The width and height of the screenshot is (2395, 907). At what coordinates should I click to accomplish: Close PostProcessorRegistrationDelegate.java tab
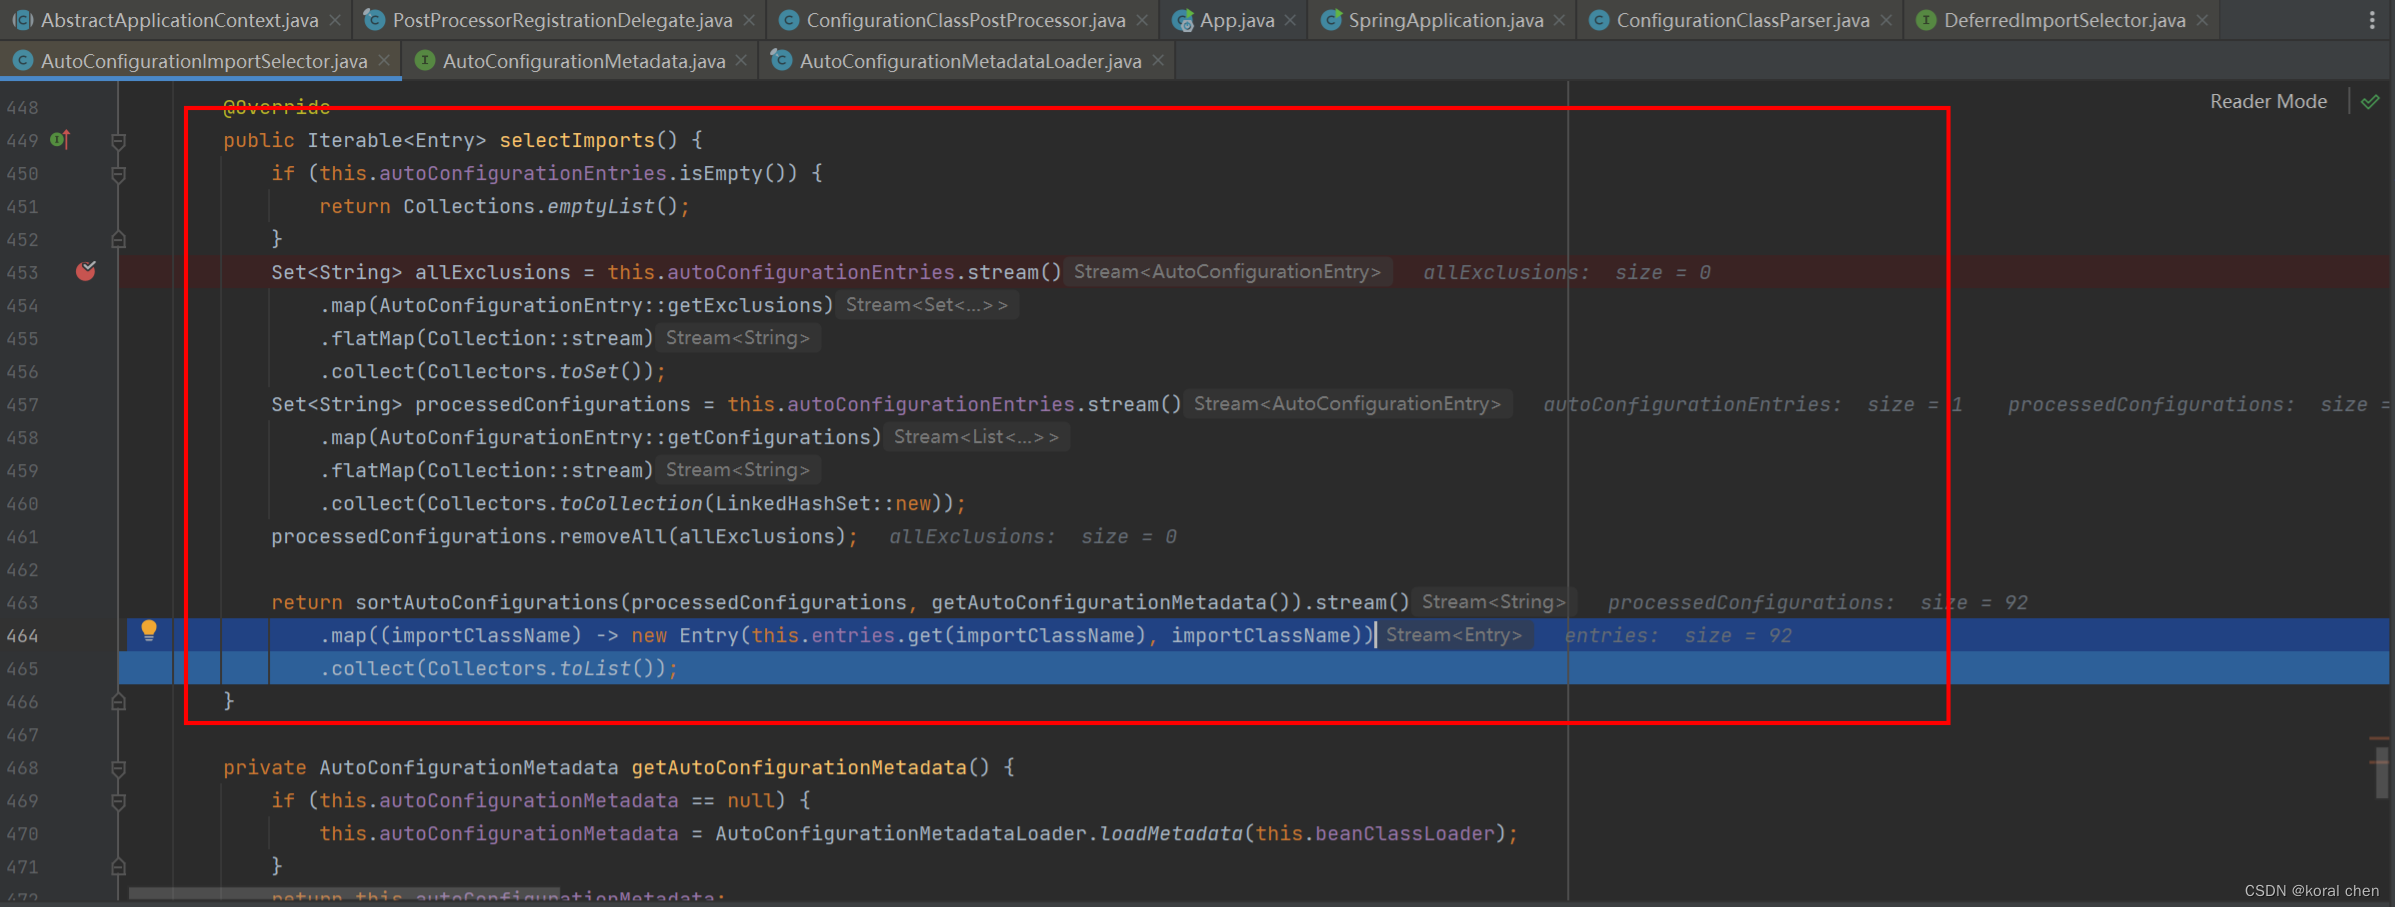pyautogui.click(x=749, y=20)
